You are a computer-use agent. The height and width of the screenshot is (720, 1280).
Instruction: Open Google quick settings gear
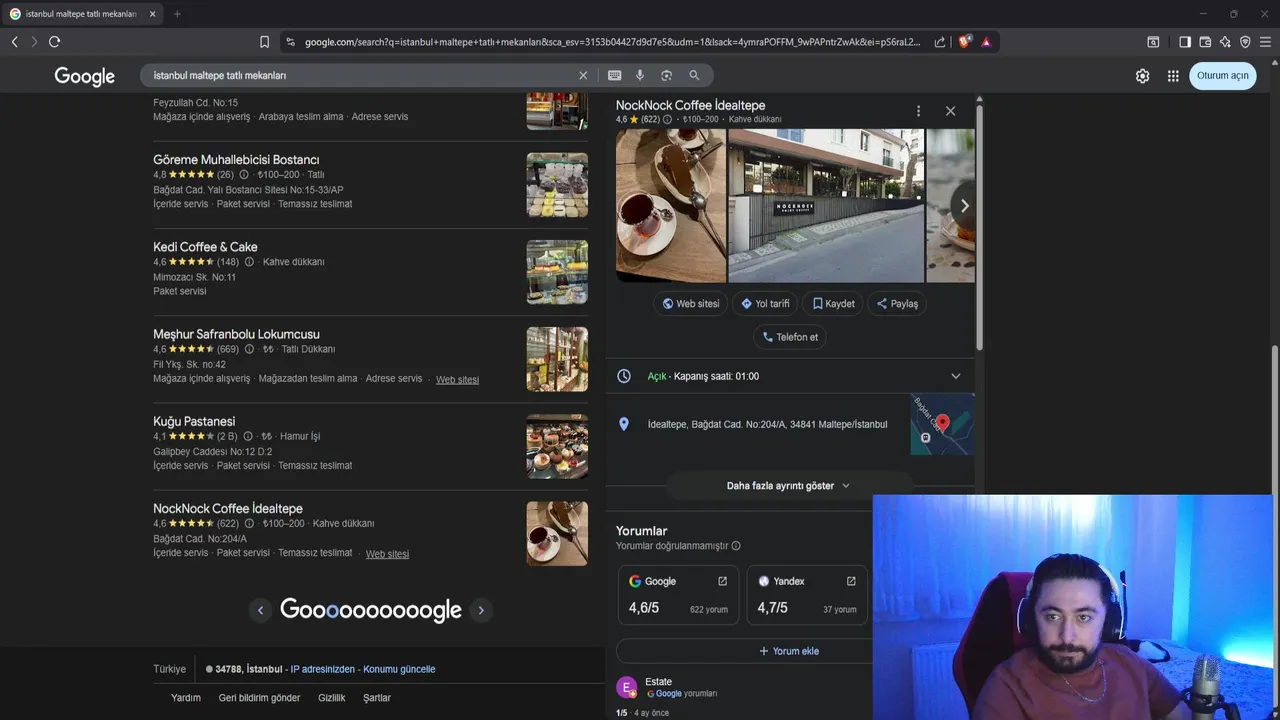tap(1142, 76)
